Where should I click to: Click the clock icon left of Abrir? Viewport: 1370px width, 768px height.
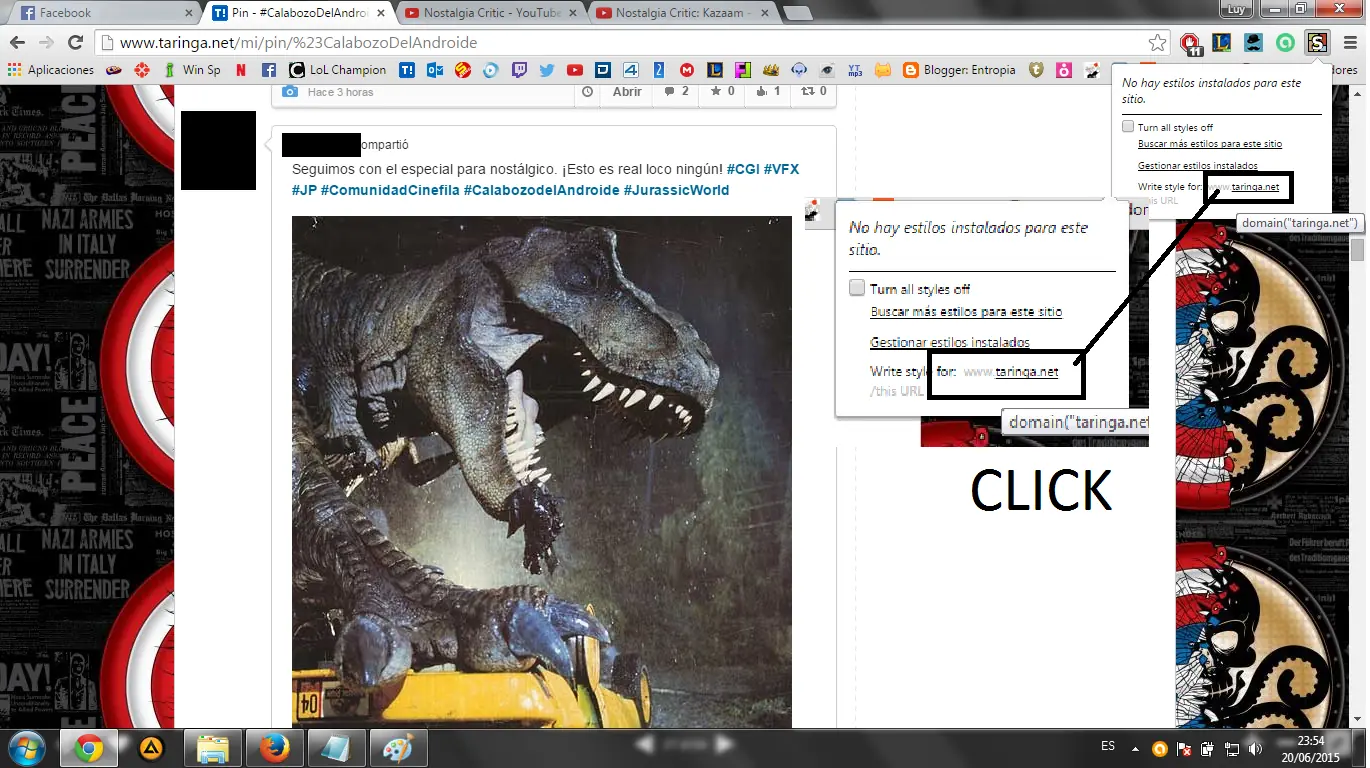588,92
